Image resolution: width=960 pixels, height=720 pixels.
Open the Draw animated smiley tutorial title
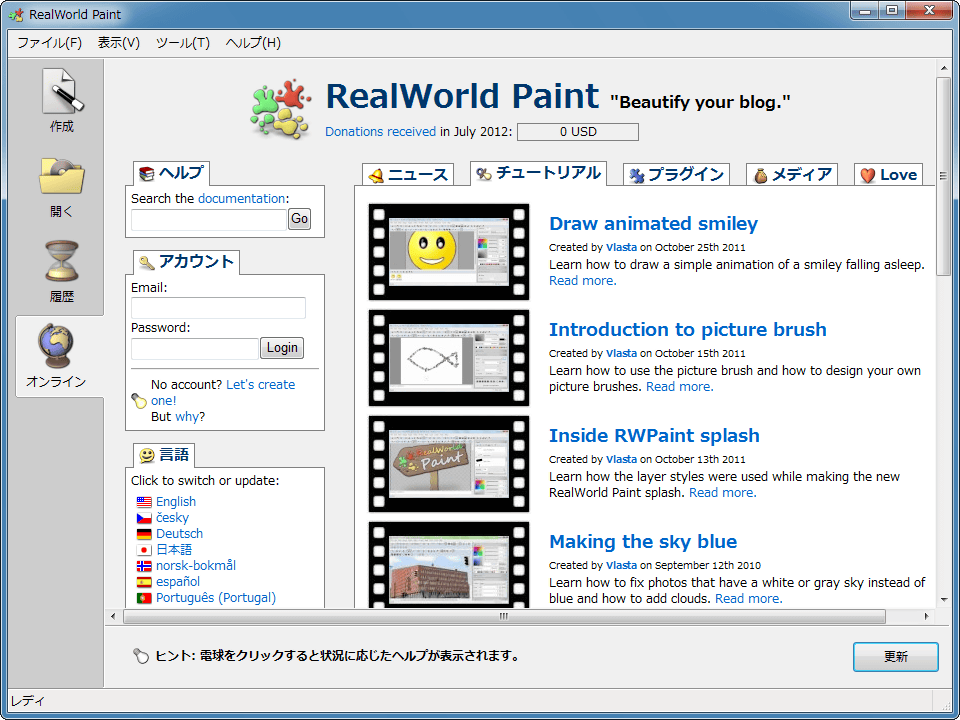pos(653,223)
